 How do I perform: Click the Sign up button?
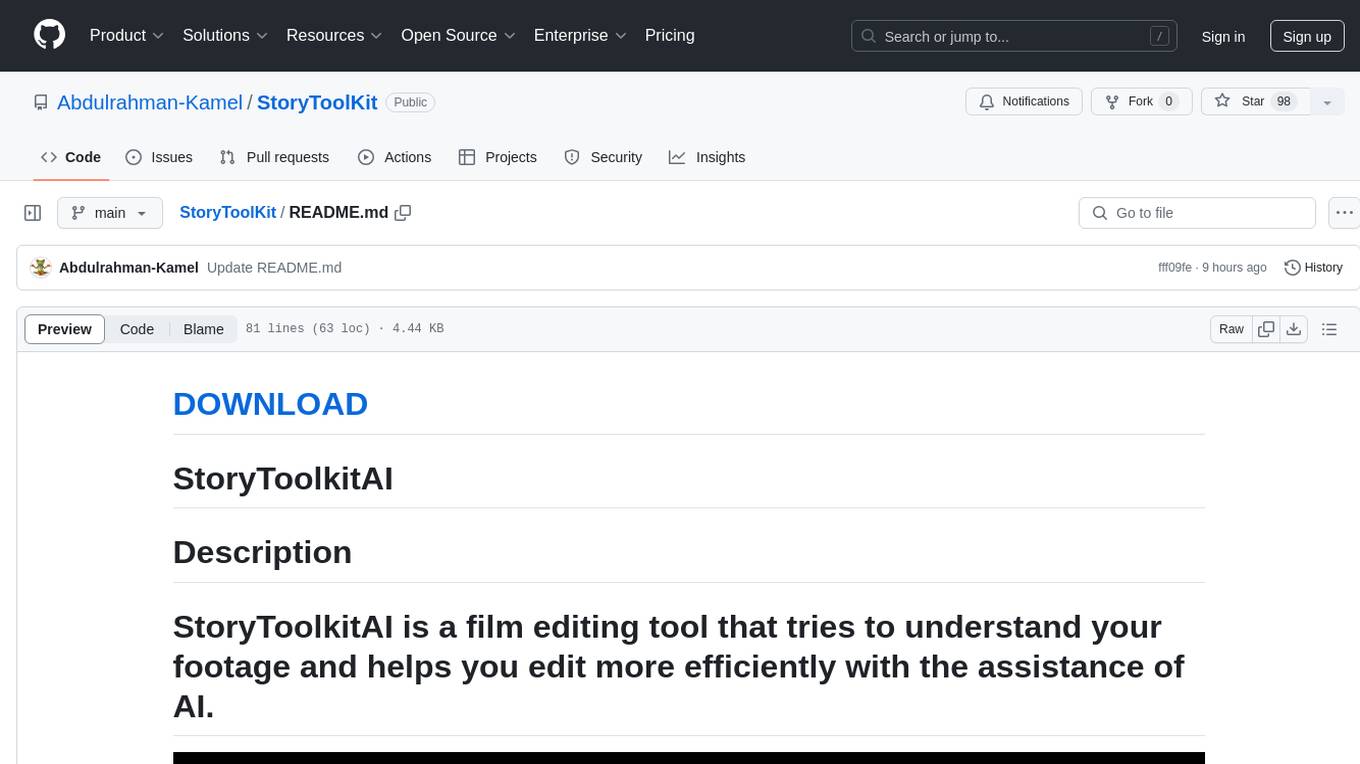[x=1307, y=36]
